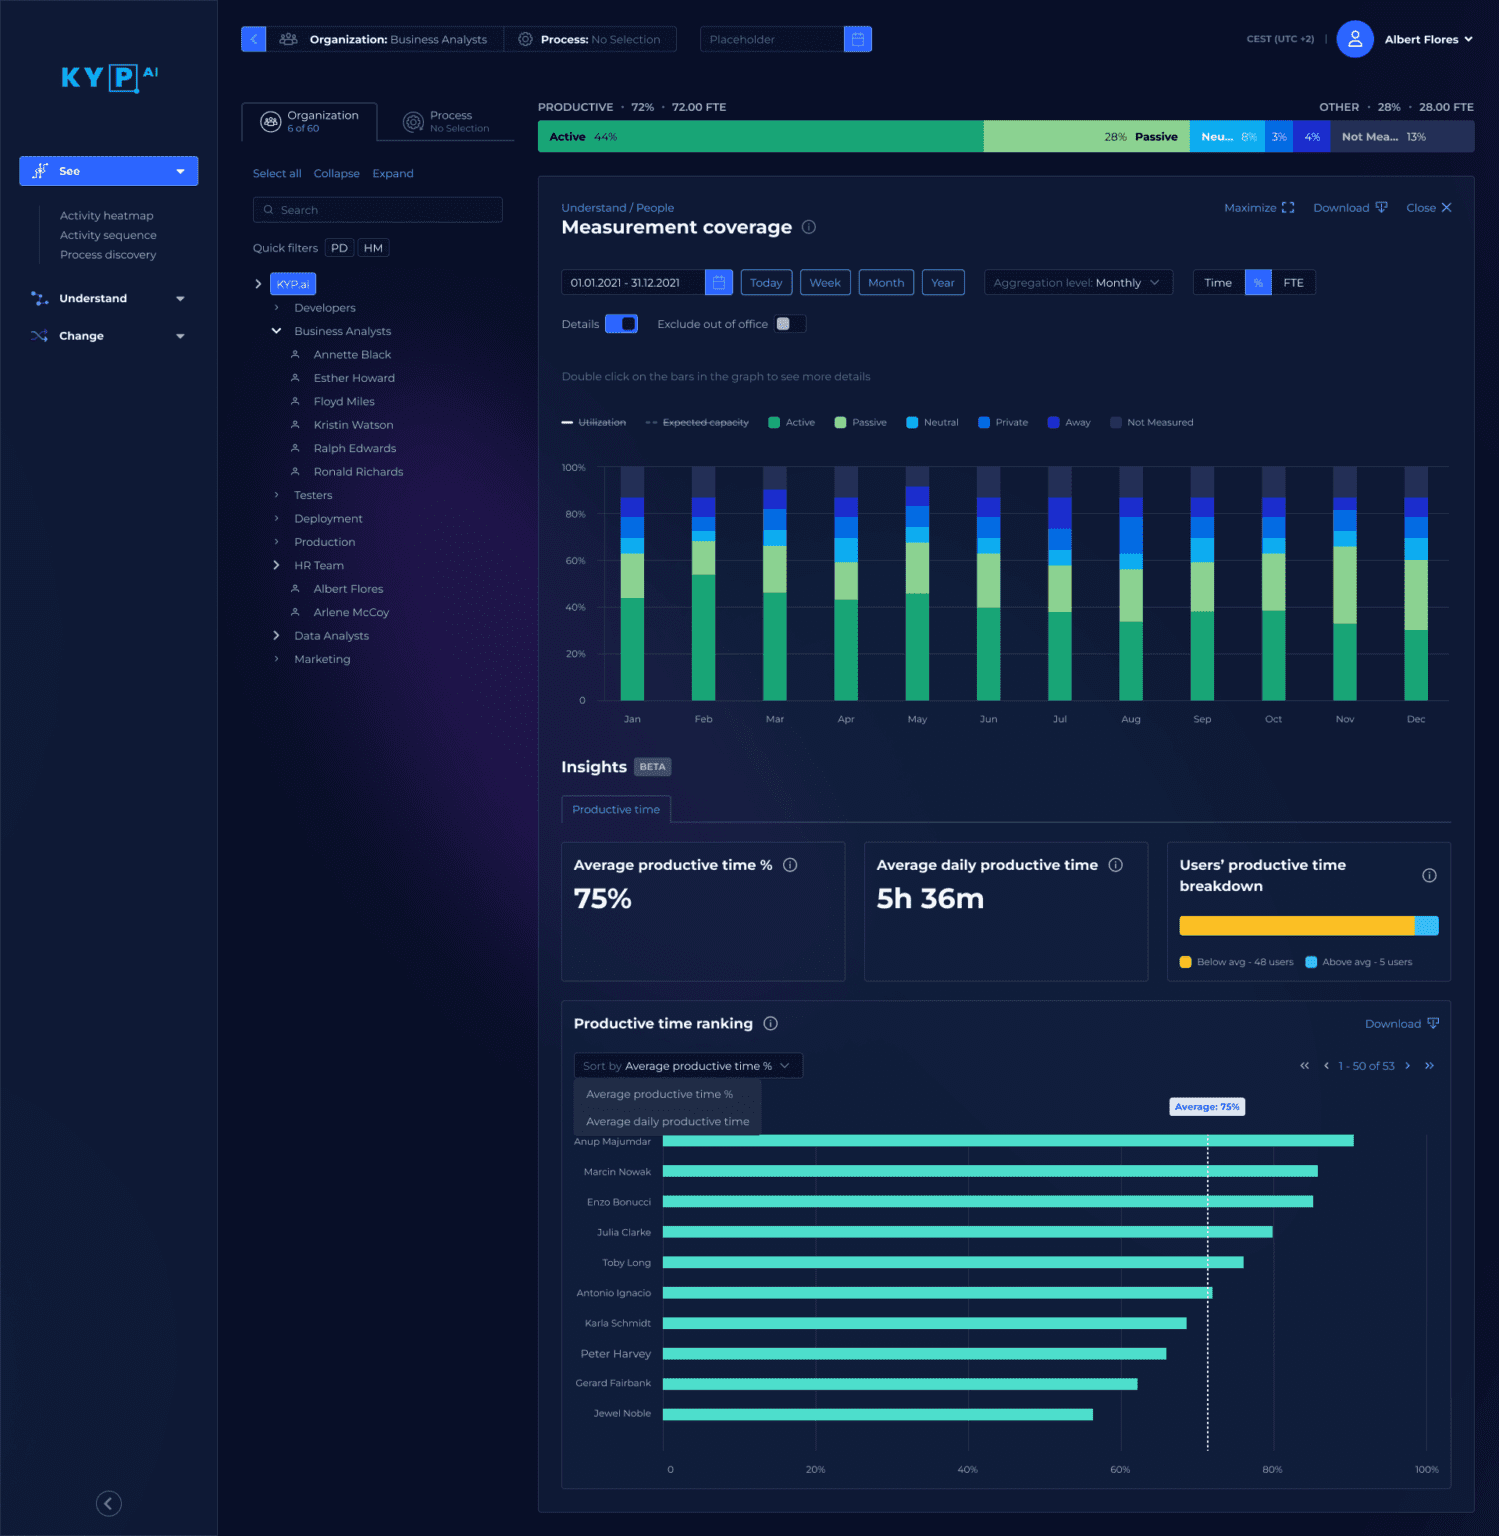Click the Maximize icon on Measurement coverage
1499x1536 pixels.
[1288, 207]
